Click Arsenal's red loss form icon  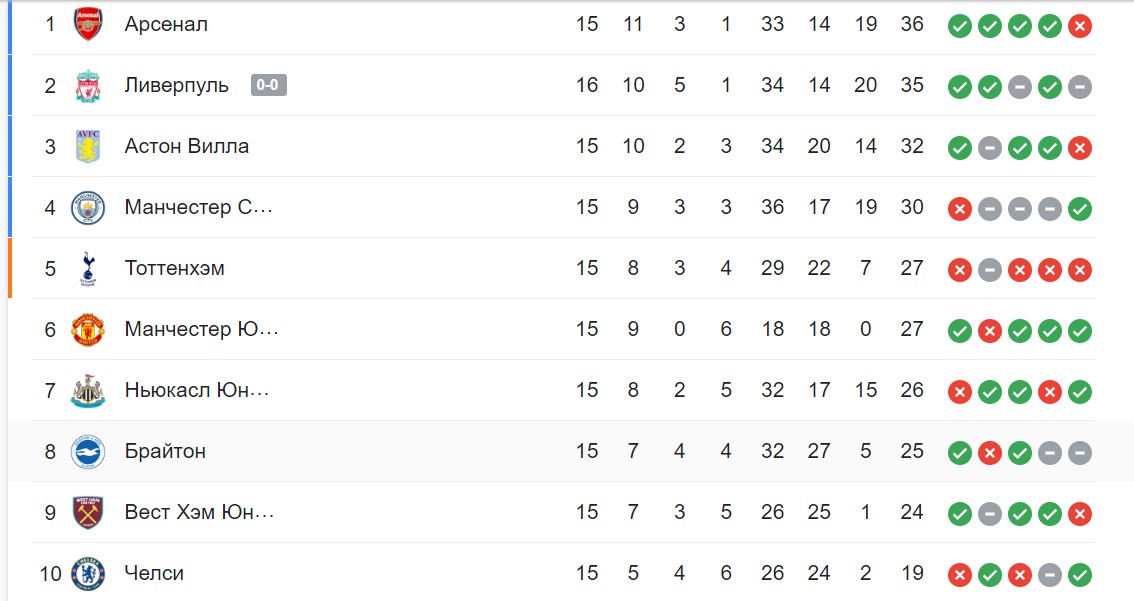pyautogui.click(x=1080, y=26)
